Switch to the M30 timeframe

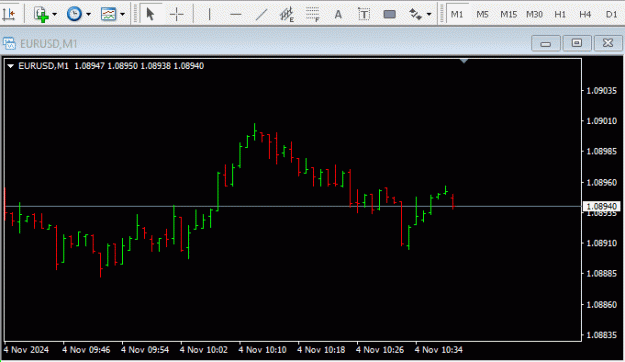point(534,14)
